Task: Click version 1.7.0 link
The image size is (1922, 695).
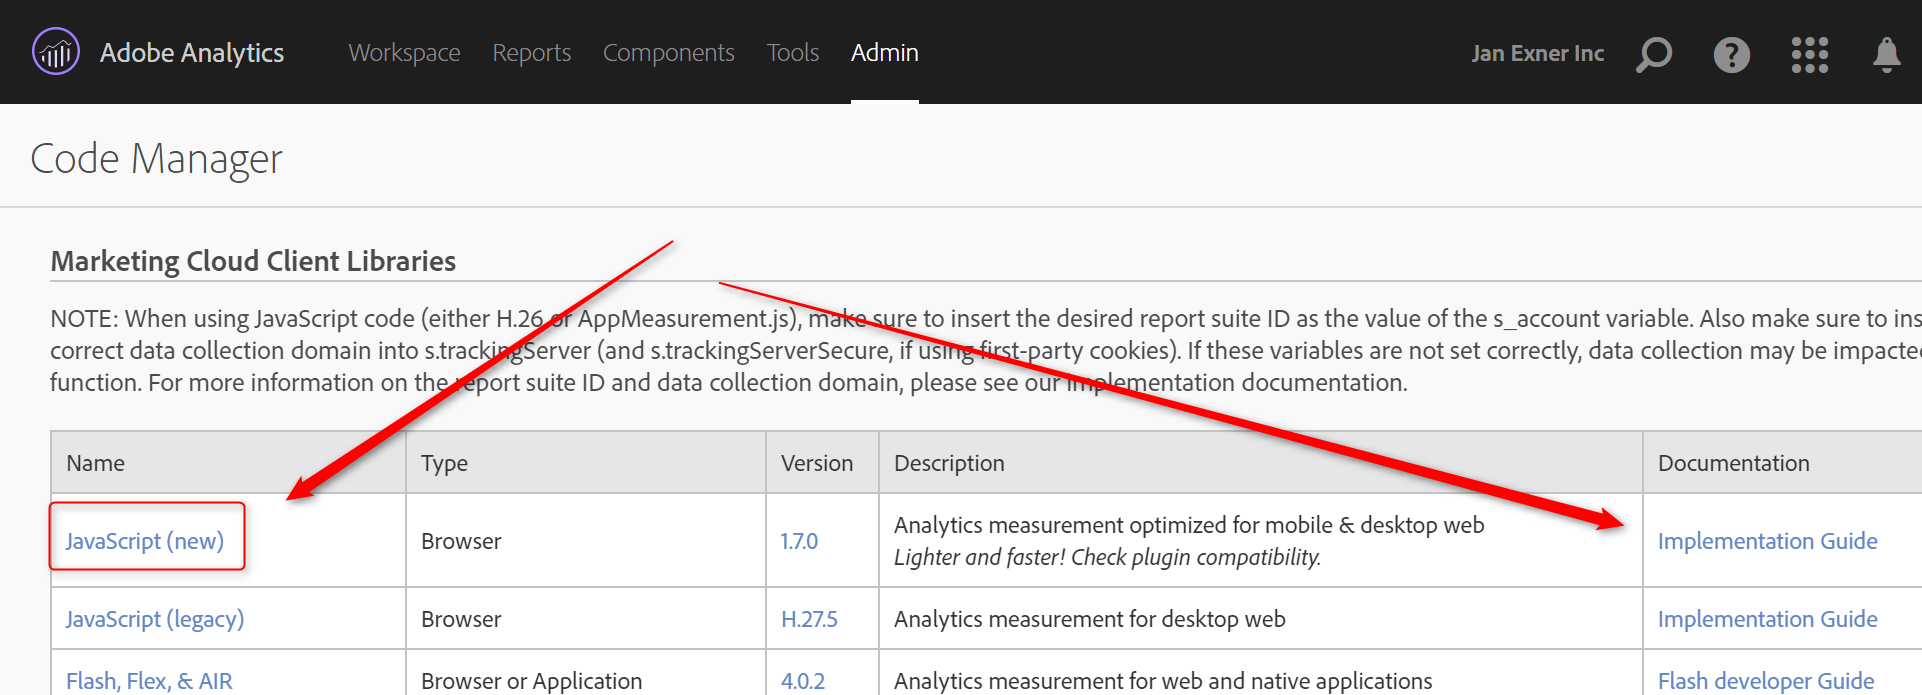Action: 799,541
